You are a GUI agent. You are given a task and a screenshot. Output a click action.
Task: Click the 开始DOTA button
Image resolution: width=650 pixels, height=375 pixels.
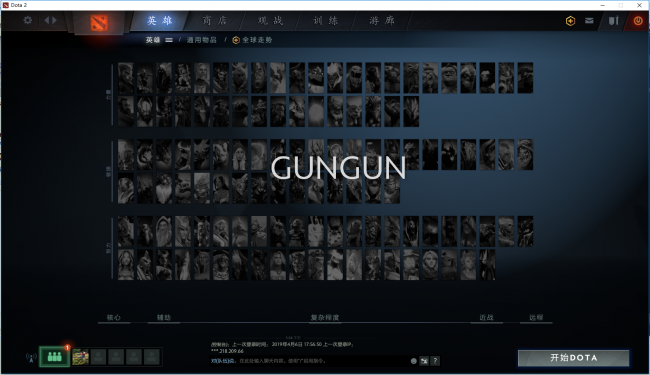(x=574, y=358)
